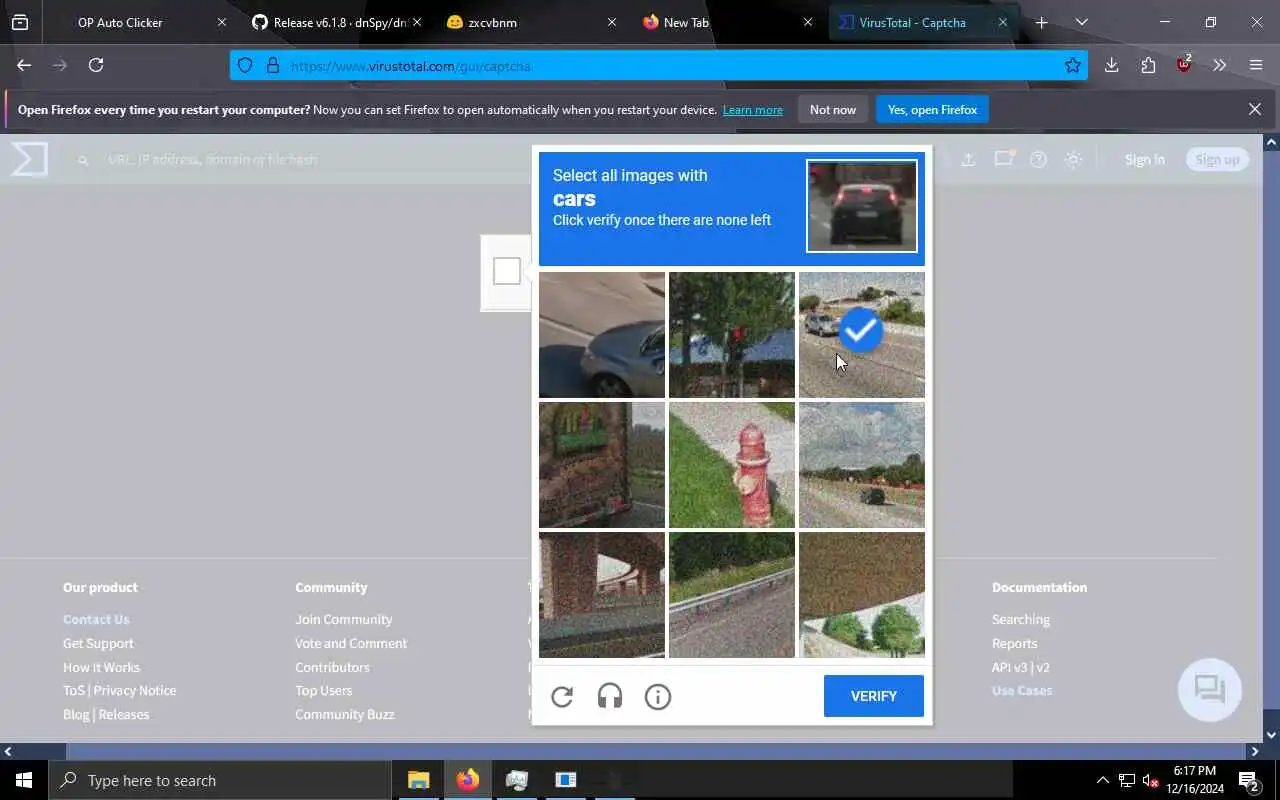Select the bushes and trees tile

point(862,595)
